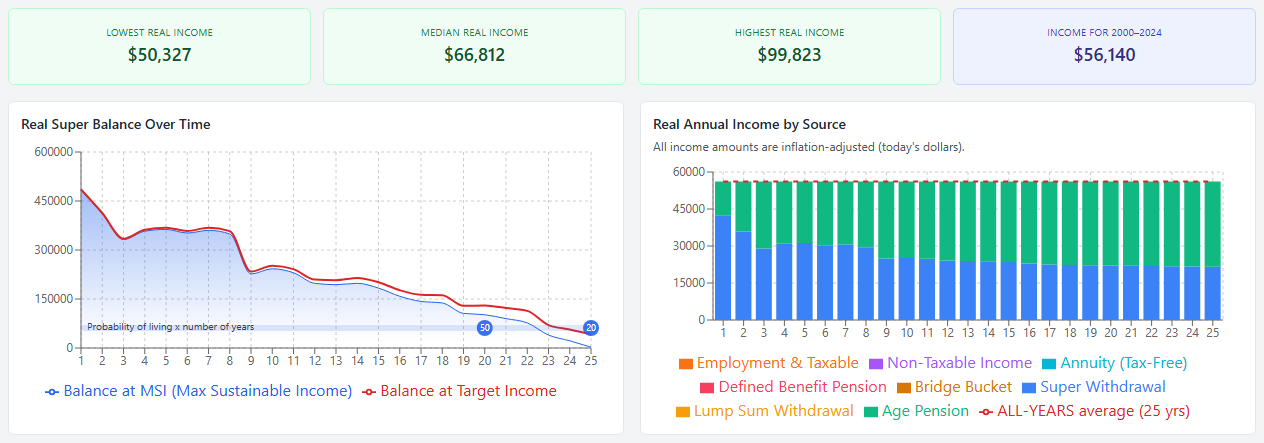Screen dimensions: 1264x443
Task: Click the year 1 bar in income chart
Action: click(723, 251)
